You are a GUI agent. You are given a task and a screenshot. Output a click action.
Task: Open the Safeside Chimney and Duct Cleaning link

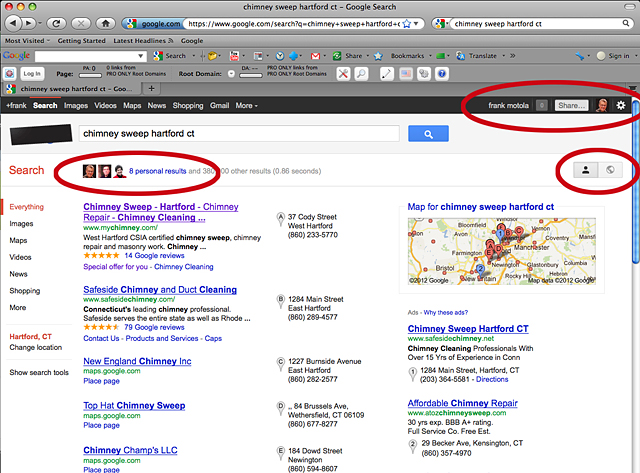pos(160,290)
